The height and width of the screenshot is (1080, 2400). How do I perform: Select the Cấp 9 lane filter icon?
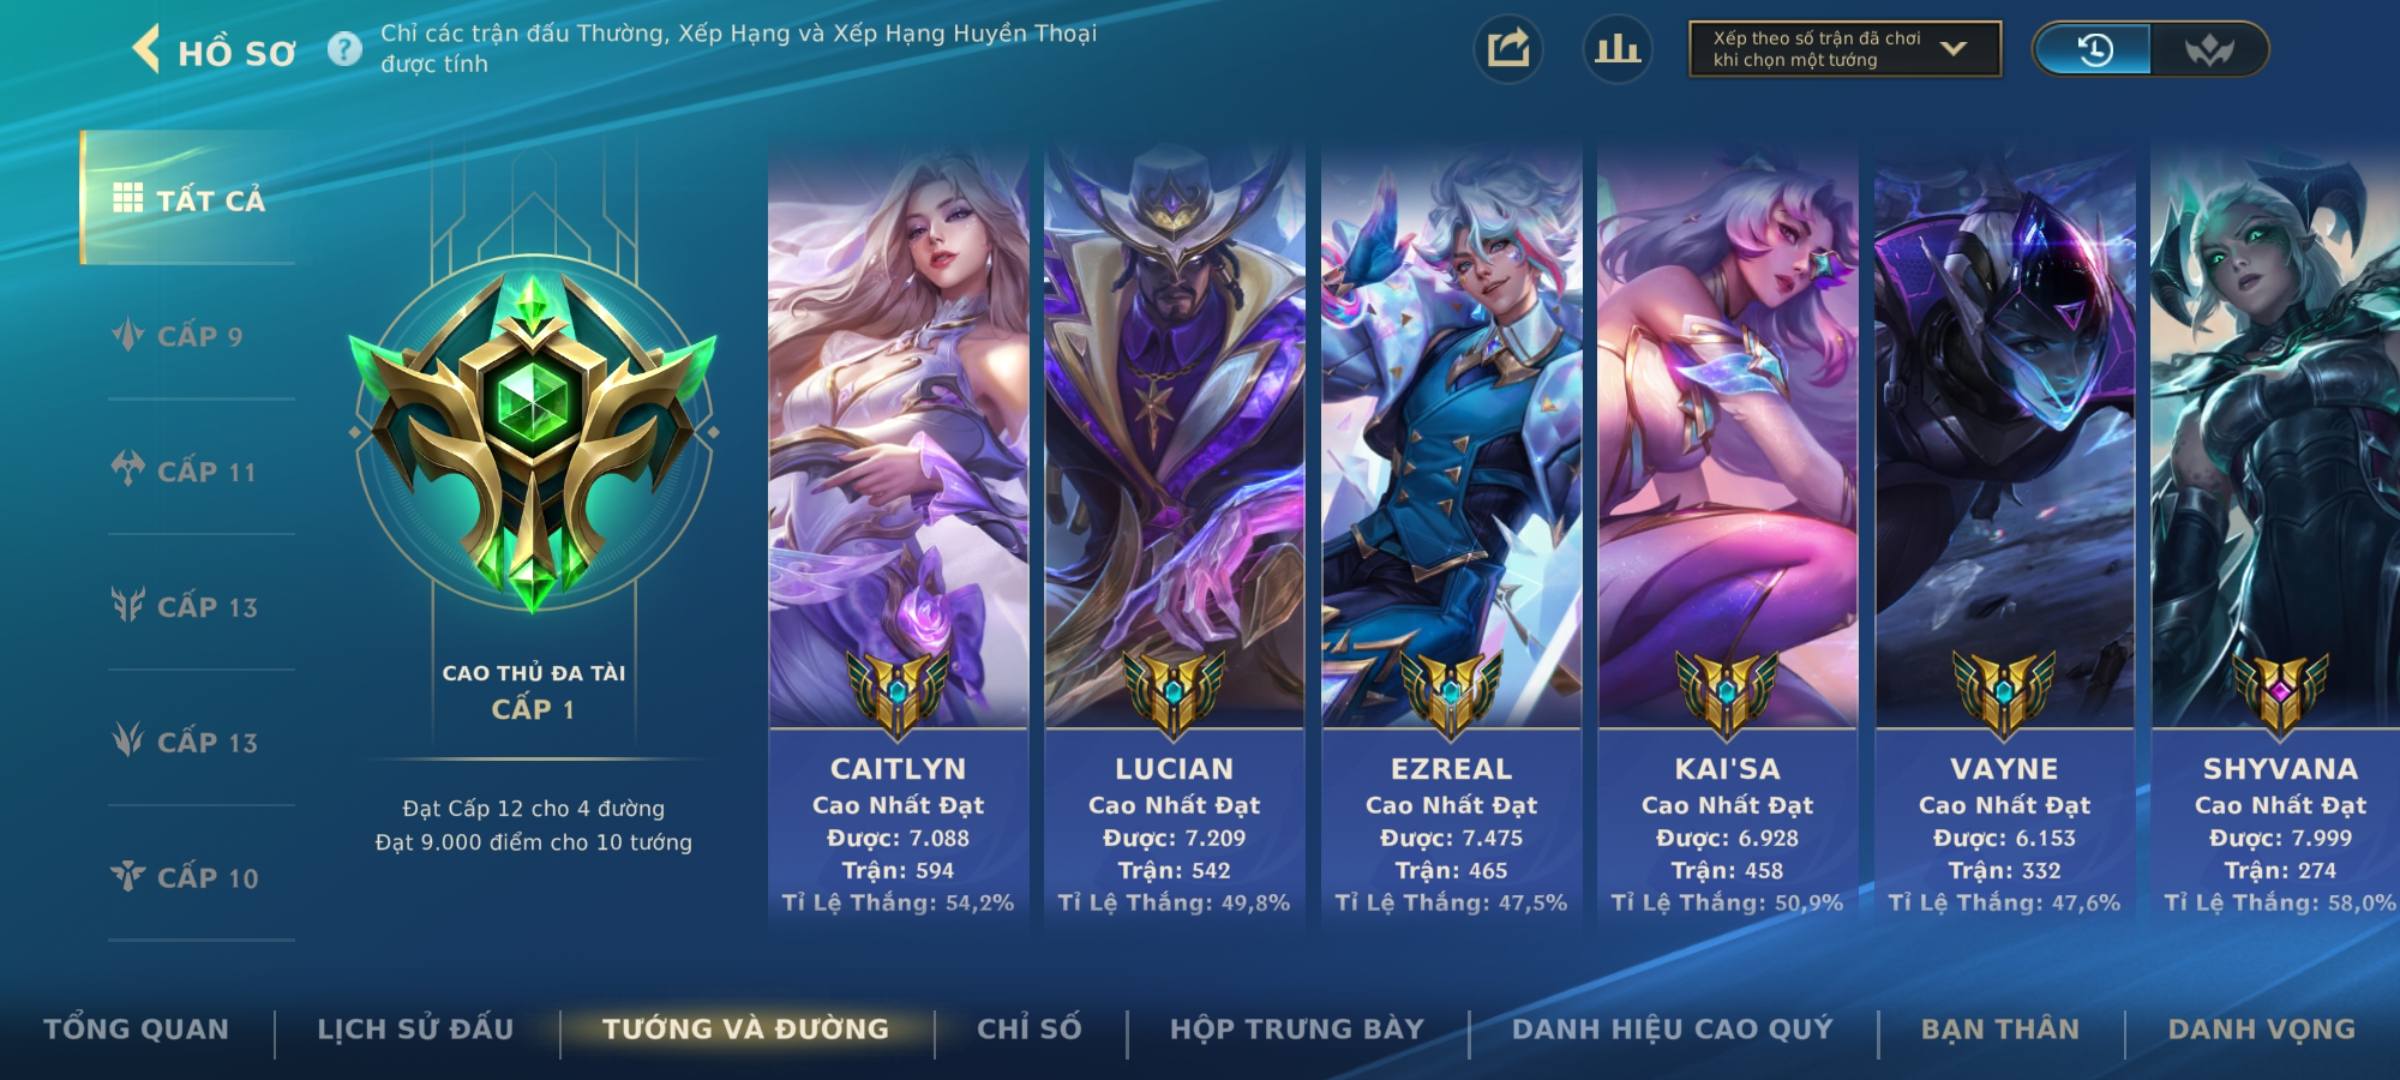(128, 335)
